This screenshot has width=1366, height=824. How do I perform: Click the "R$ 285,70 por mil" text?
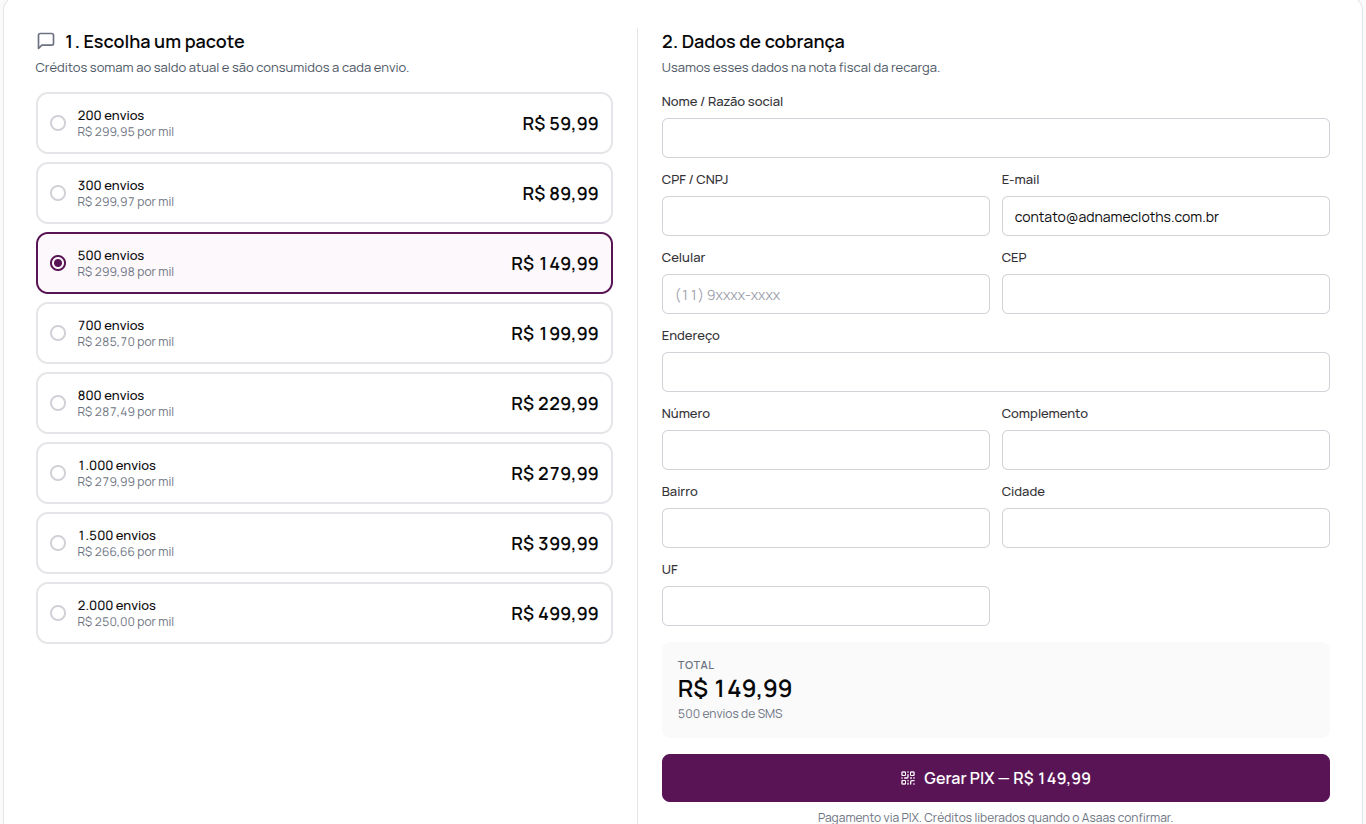[x=126, y=342]
